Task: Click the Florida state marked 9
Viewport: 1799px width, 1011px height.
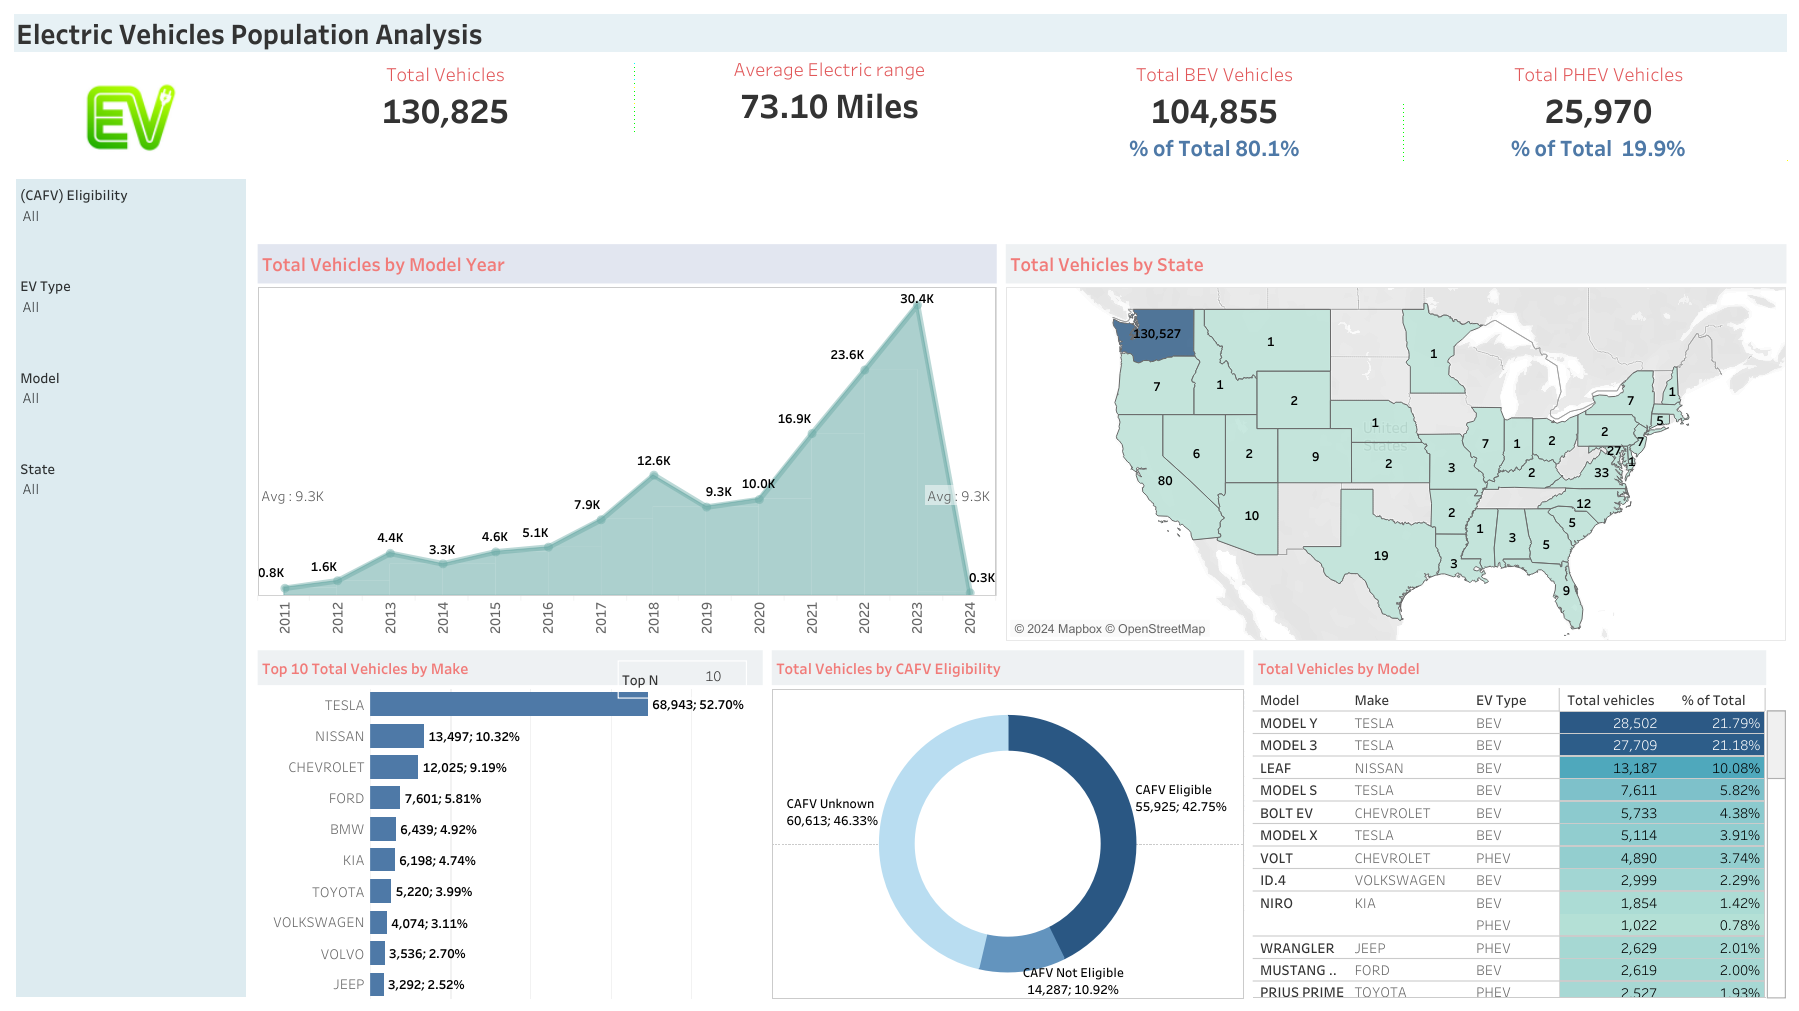Action: 1566,590
